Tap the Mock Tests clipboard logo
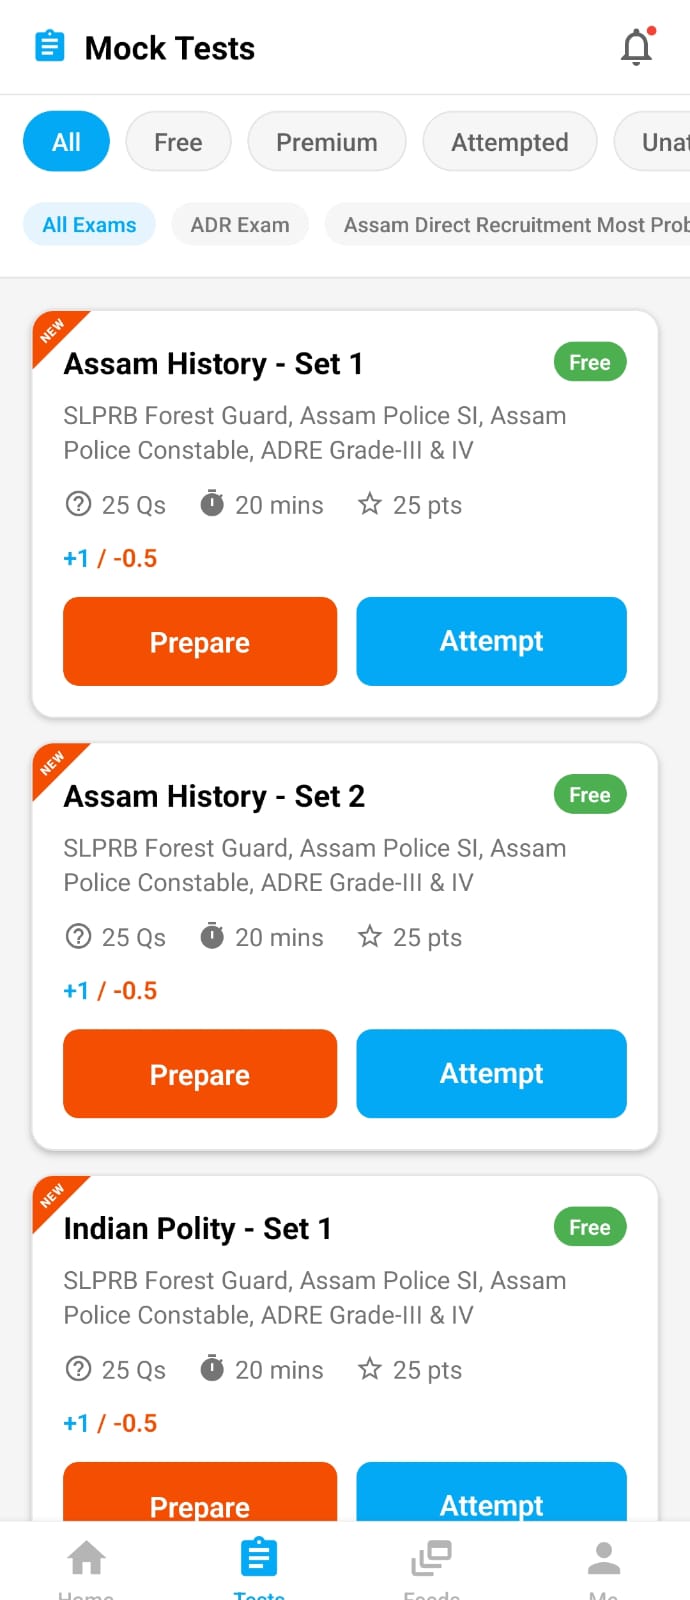Image resolution: width=690 pixels, height=1600 pixels. click(49, 47)
